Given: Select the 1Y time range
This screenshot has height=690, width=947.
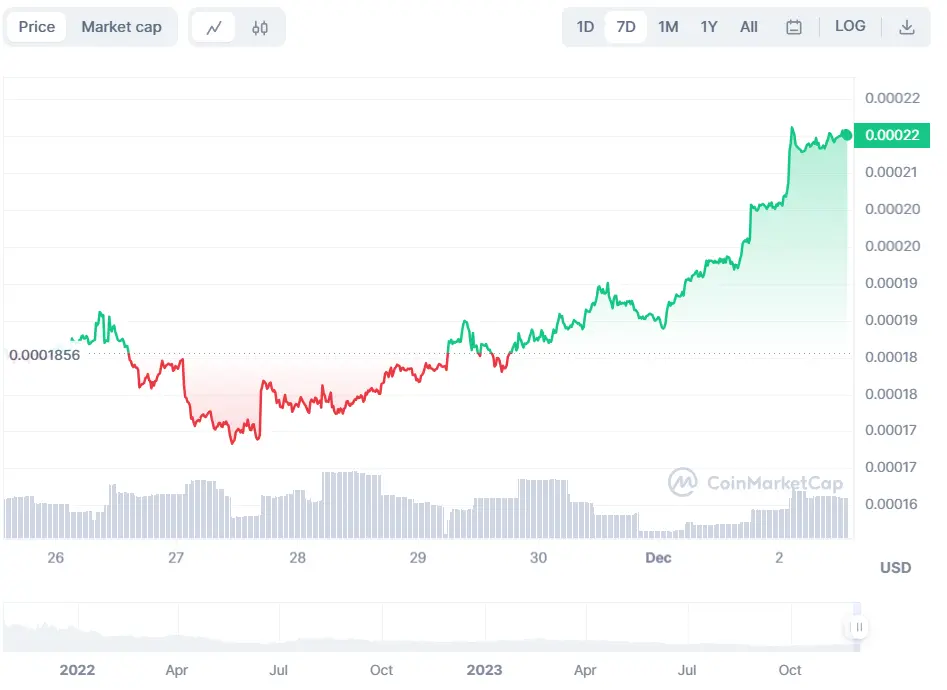Looking at the screenshot, I should coord(708,27).
